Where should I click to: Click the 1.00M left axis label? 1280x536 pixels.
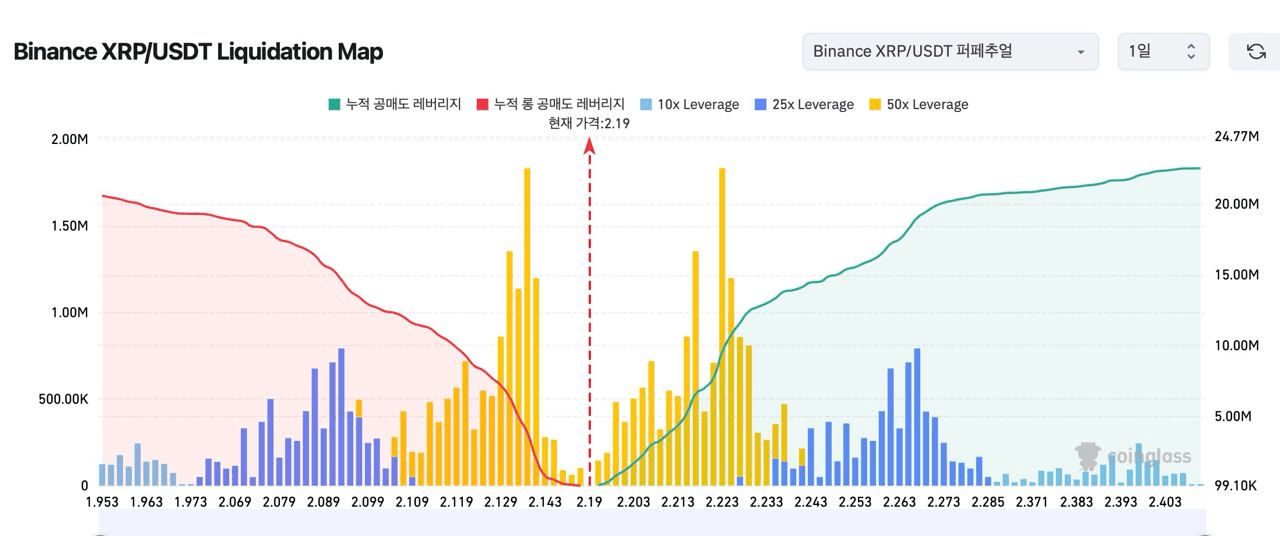tap(69, 312)
